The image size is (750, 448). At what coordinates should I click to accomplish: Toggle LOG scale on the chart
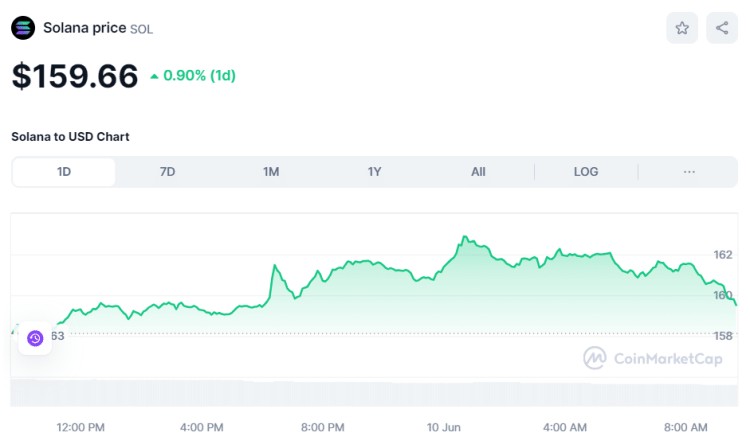[x=586, y=172]
